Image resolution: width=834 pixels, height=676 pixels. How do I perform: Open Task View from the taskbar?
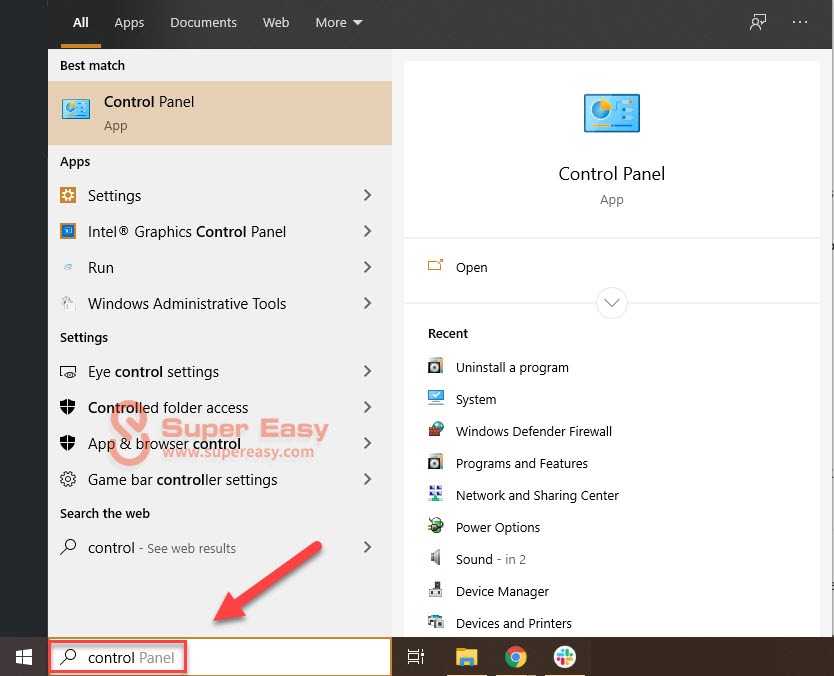point(416,657)
